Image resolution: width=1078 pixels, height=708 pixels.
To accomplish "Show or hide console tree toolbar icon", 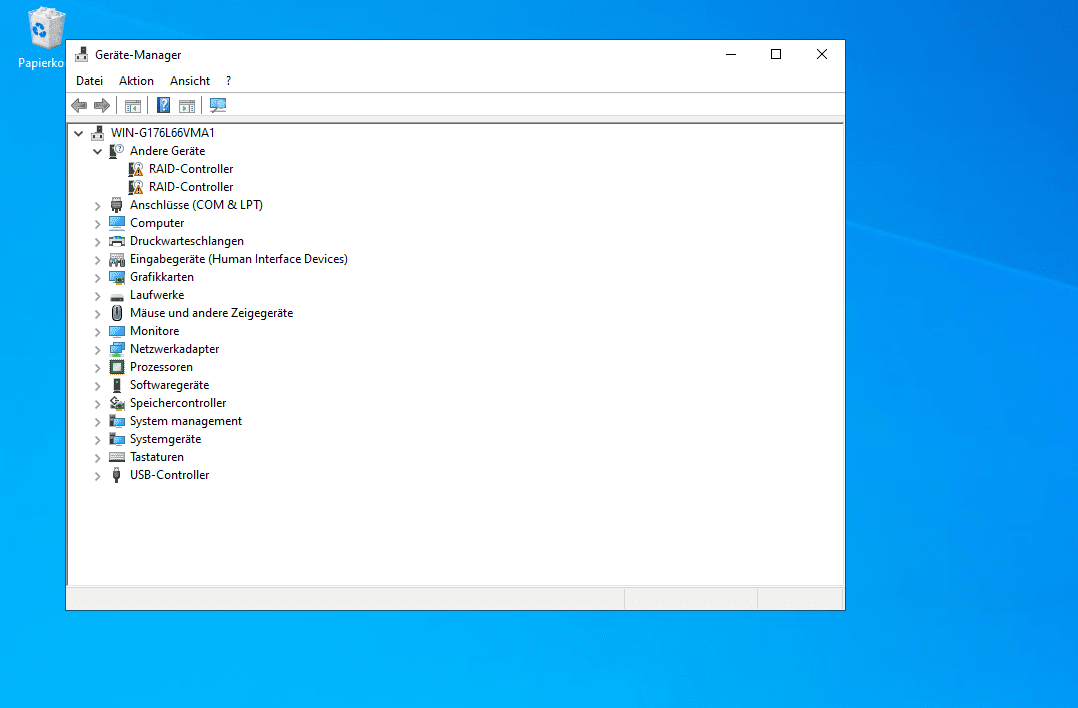I will 133,106.
